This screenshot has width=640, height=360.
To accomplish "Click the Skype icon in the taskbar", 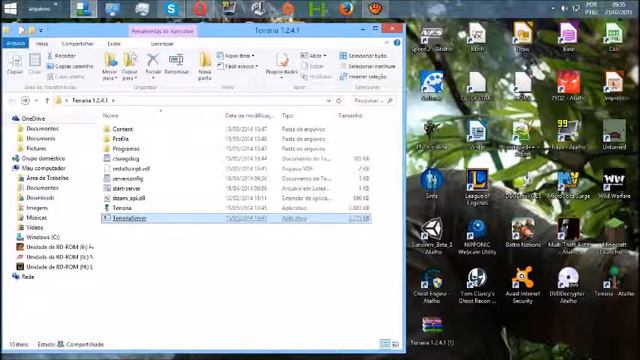I will click(x=171, y=9).
